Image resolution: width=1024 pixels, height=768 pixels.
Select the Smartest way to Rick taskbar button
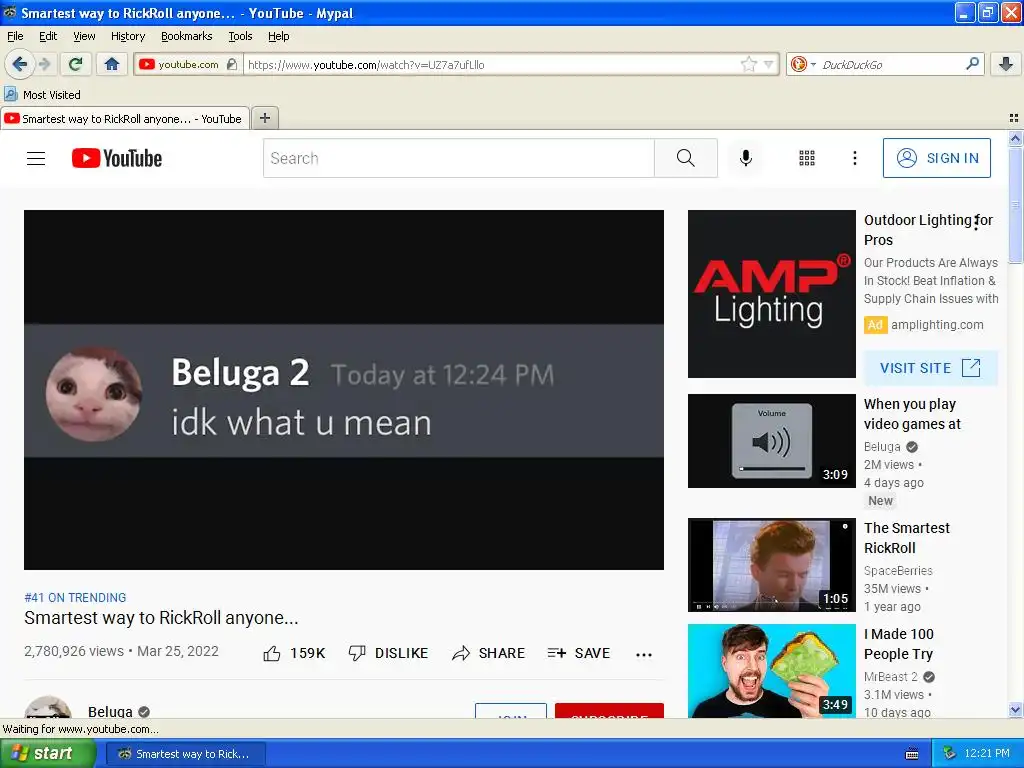click(186, 754)
